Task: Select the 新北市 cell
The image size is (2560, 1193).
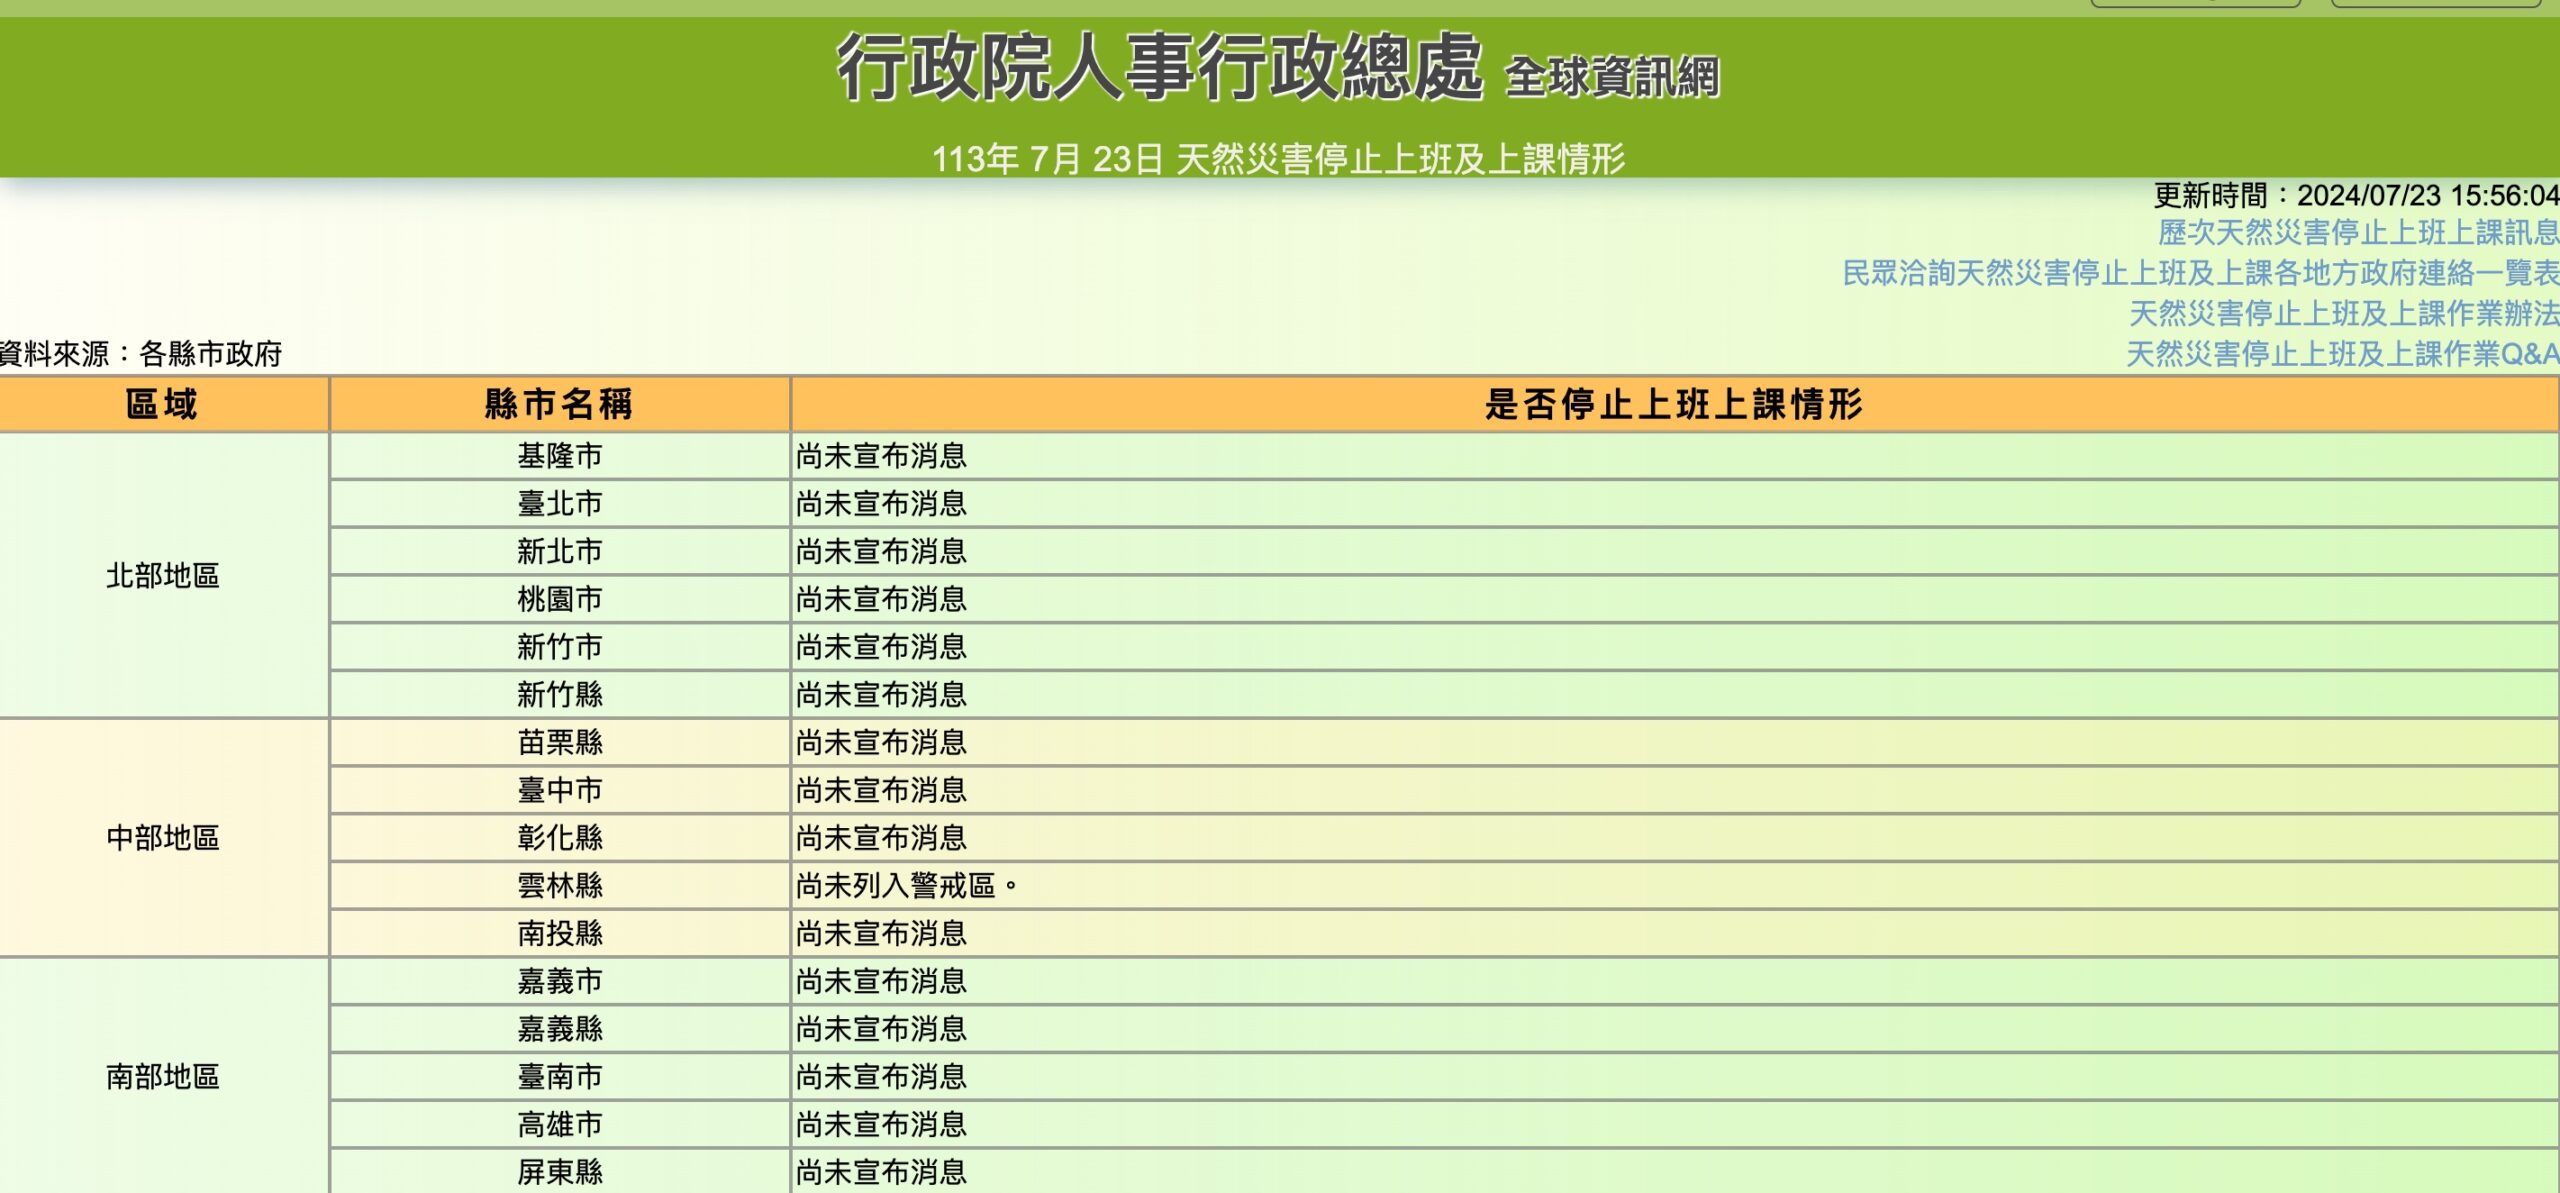Action: [x=560, y=551]
